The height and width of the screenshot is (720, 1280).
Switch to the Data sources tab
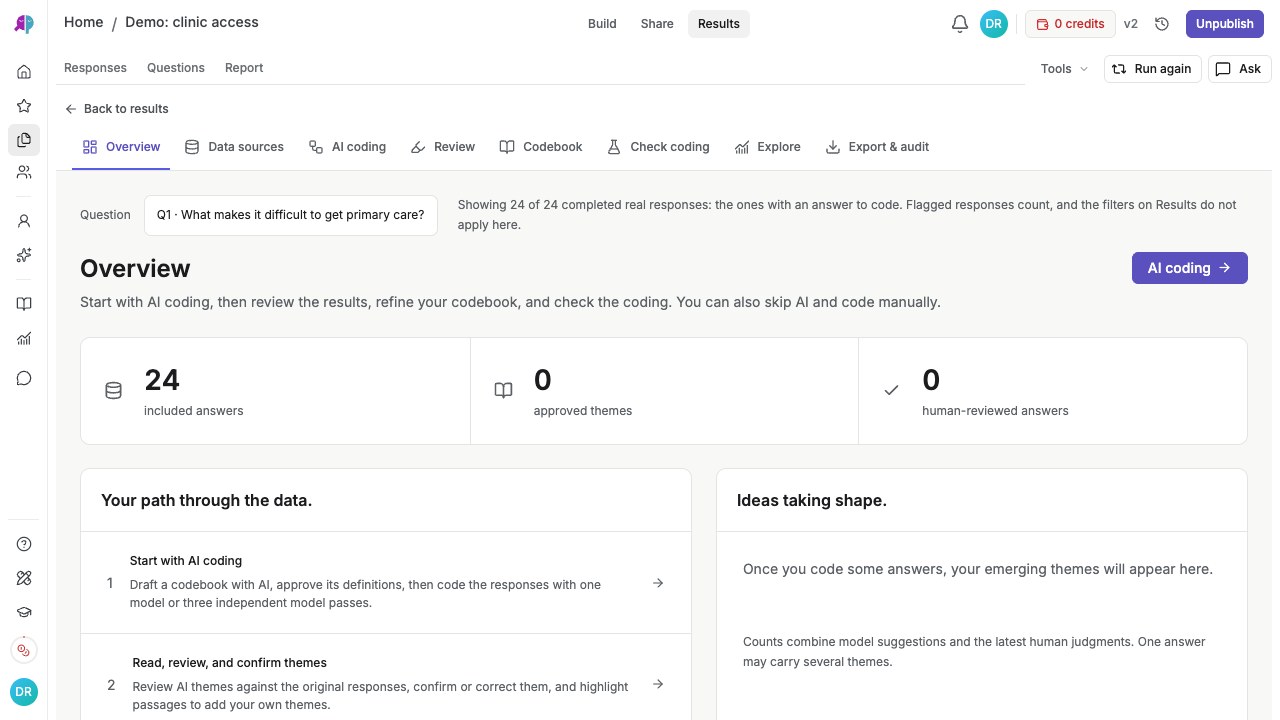[235, 147]
